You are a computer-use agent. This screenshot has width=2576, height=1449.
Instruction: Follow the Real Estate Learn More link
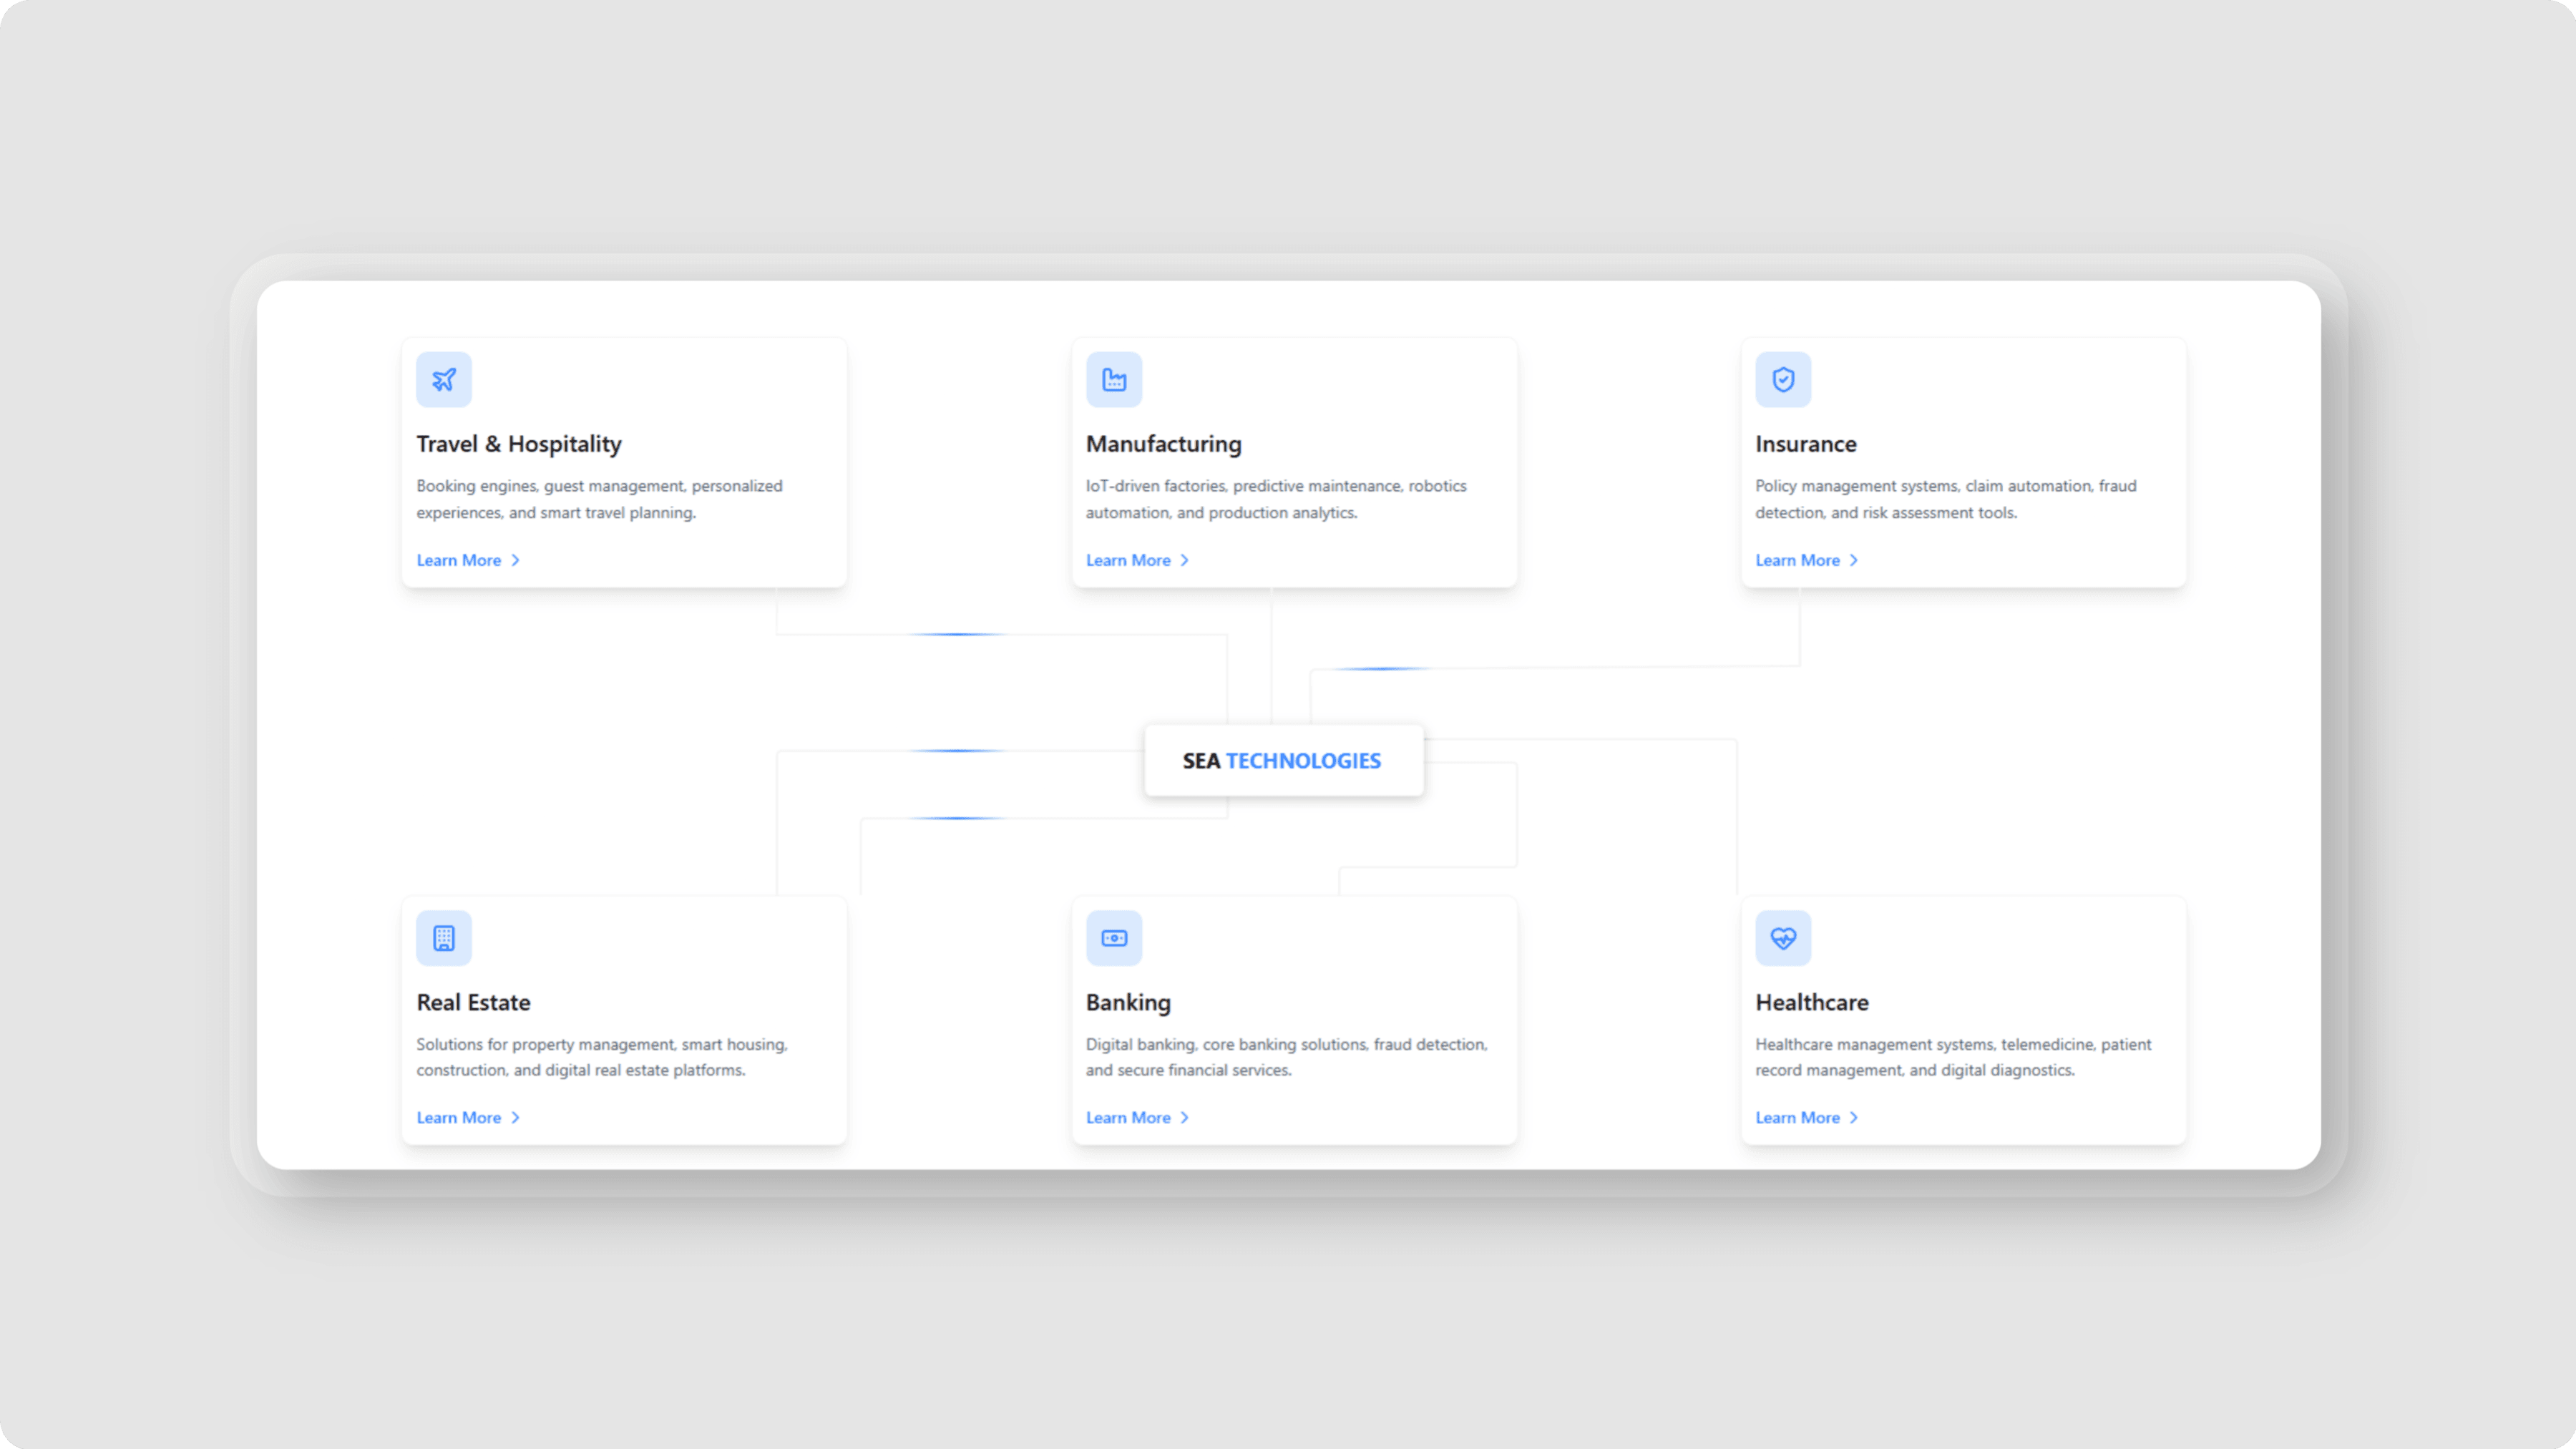458,1117
